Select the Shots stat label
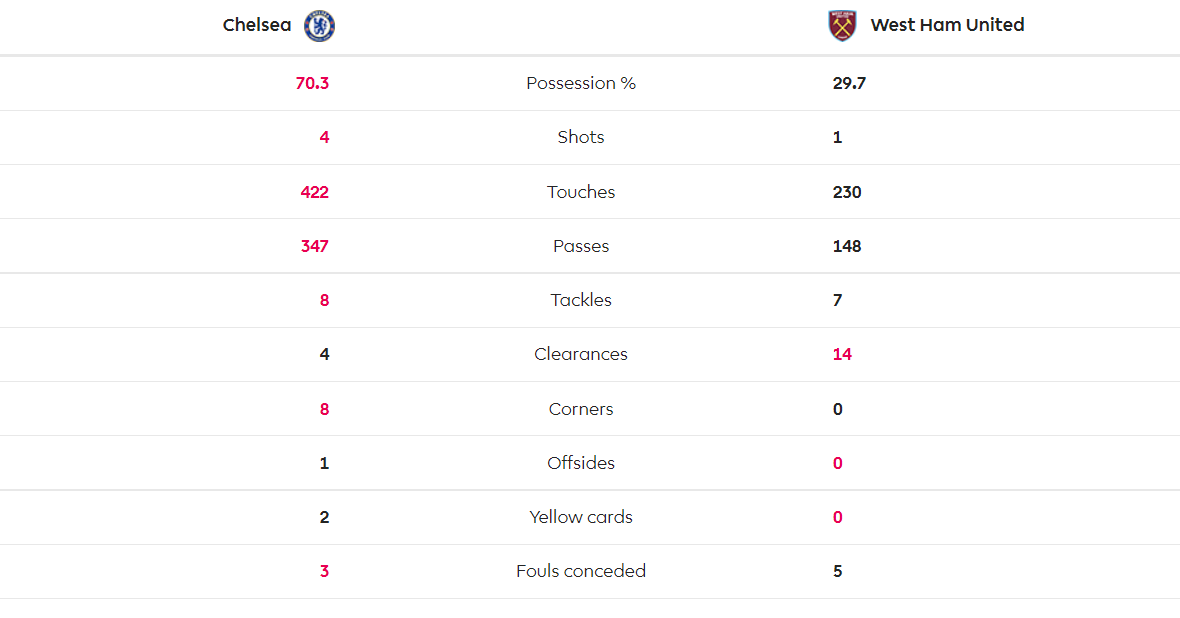Viewport: 1180px width, 618px height. [x=581, y=137]
